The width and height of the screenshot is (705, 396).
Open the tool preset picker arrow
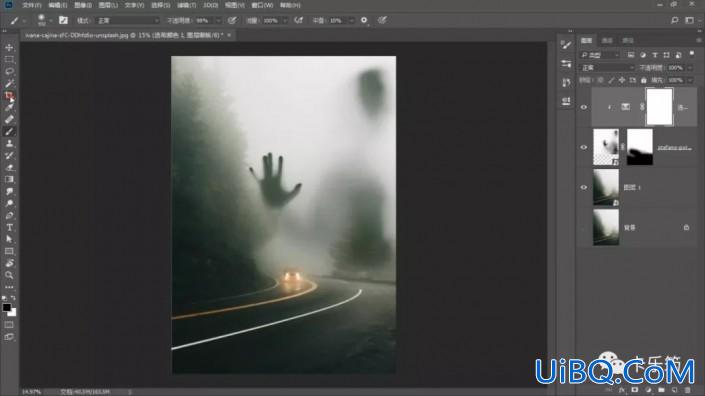(x=24, y=20)
